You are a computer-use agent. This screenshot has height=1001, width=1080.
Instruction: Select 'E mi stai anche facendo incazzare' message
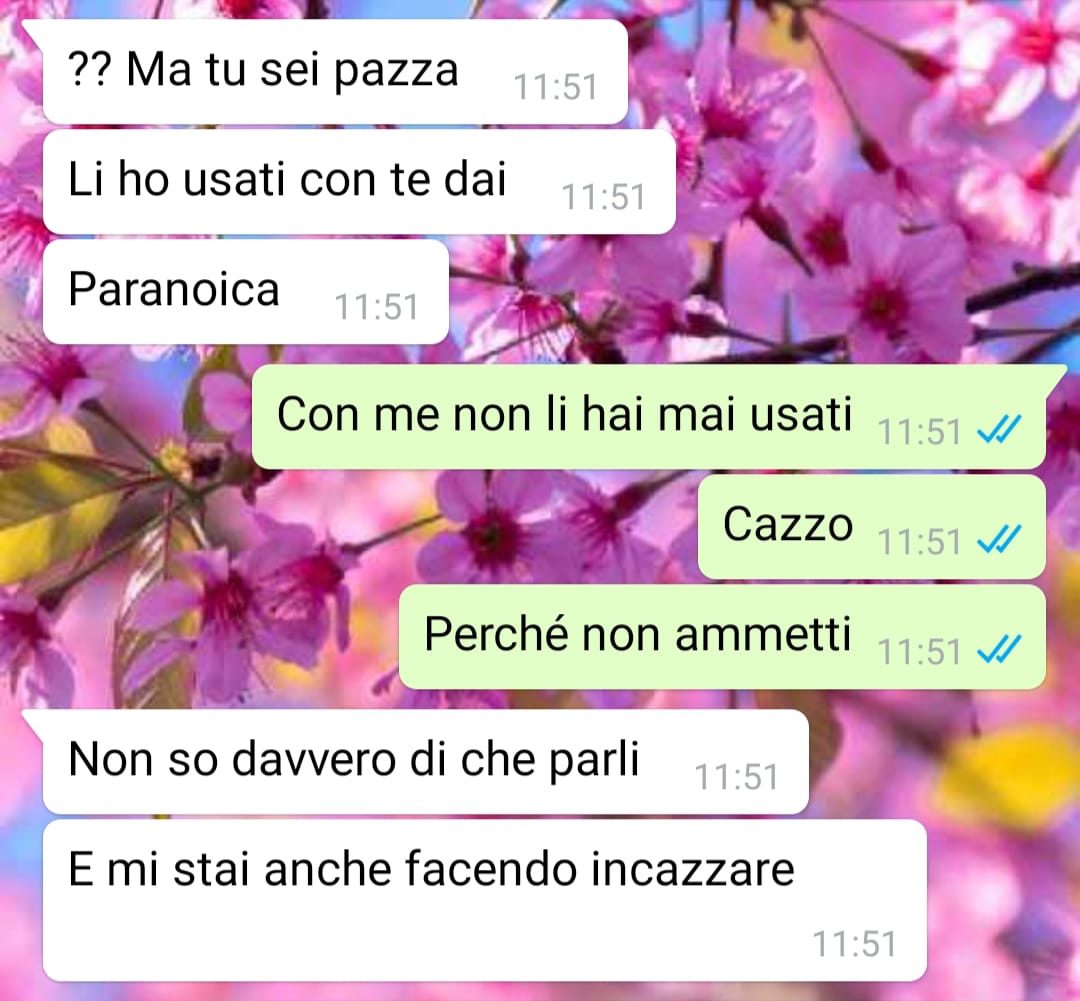(x=485, y=900)
